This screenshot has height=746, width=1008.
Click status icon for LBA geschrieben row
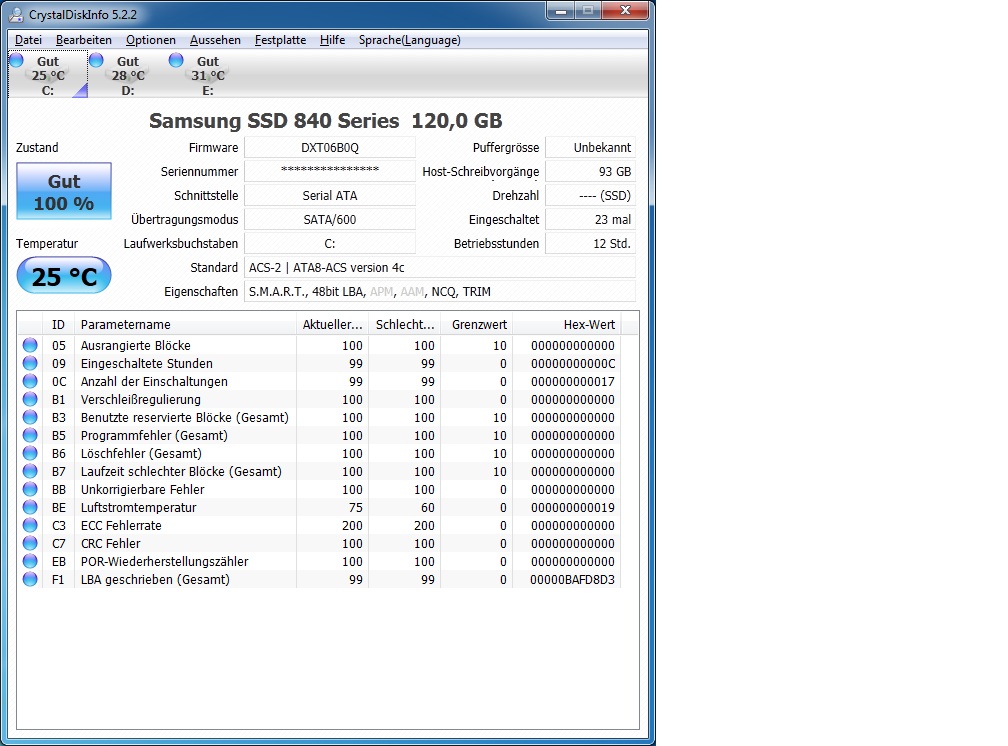[30, 579]
